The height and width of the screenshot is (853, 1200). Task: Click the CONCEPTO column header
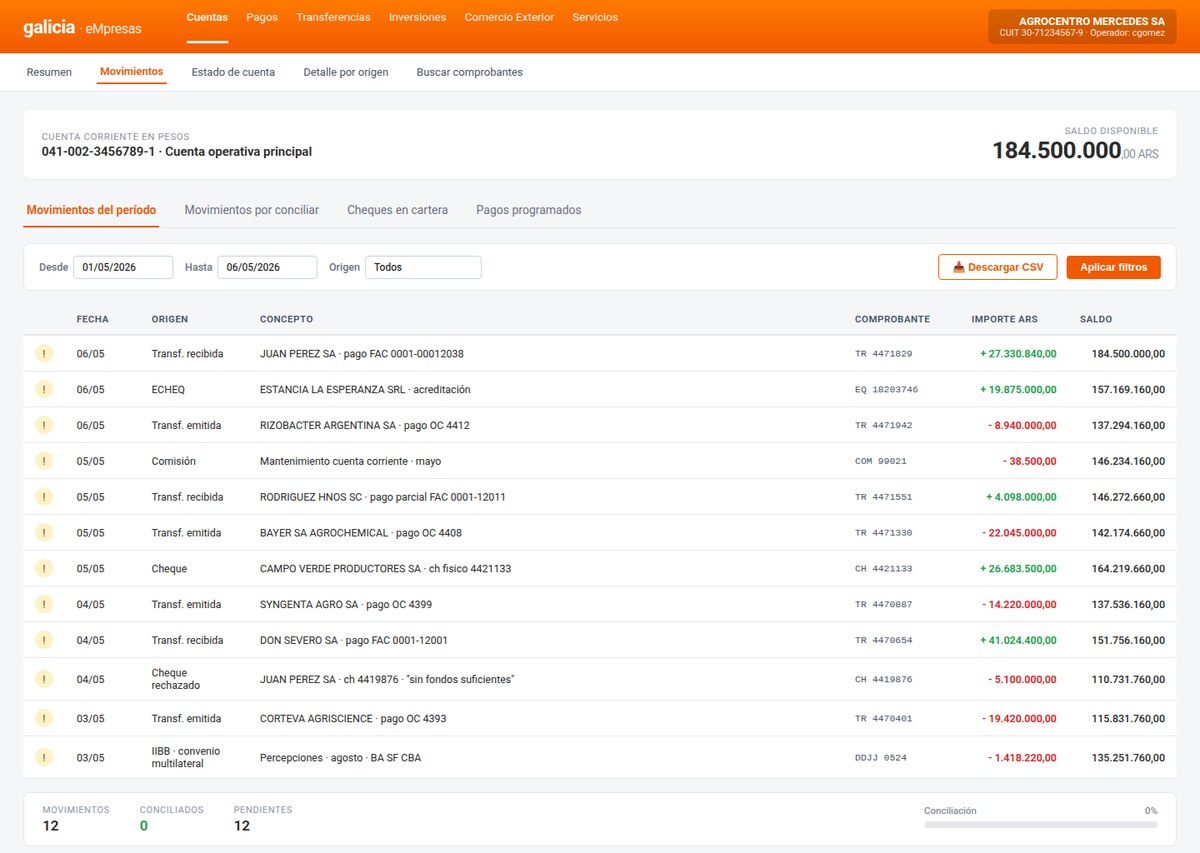(x=286, y=319)
